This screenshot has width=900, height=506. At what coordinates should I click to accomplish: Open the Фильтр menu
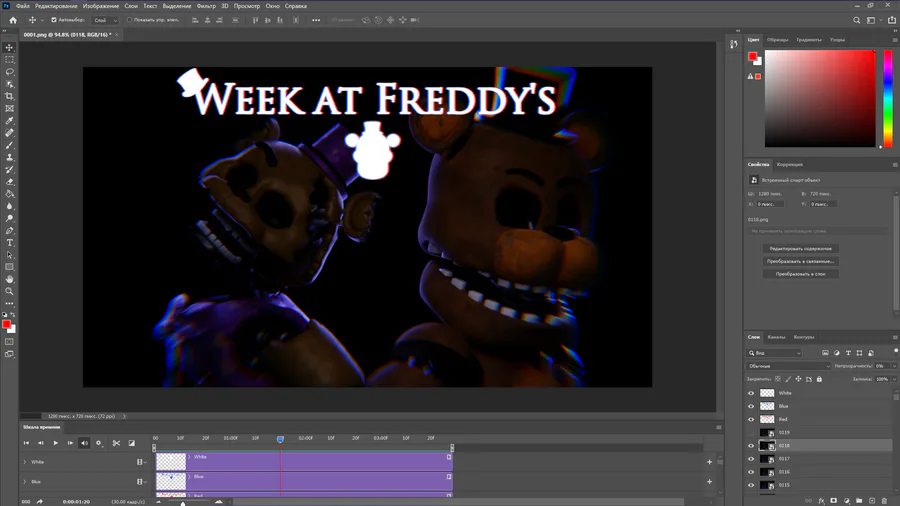206,6
